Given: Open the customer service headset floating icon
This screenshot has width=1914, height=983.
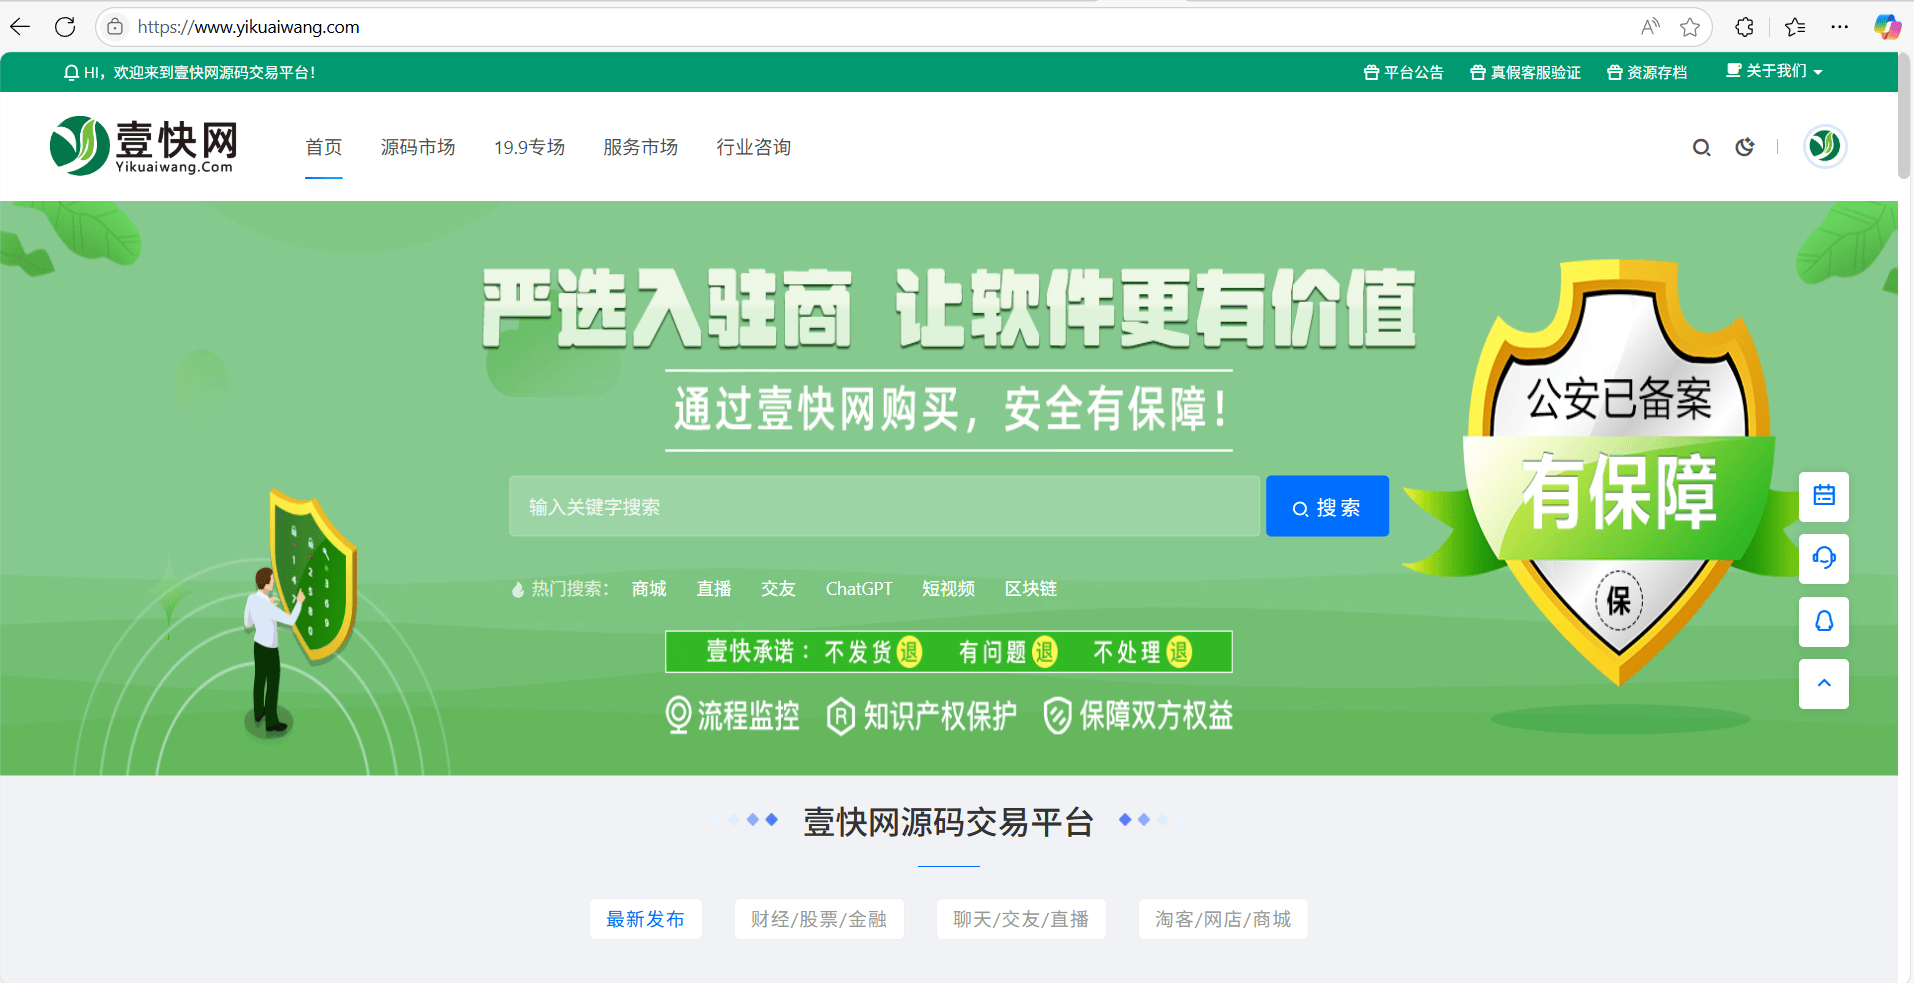Looking at the screenshot, I should point(1824,558).
